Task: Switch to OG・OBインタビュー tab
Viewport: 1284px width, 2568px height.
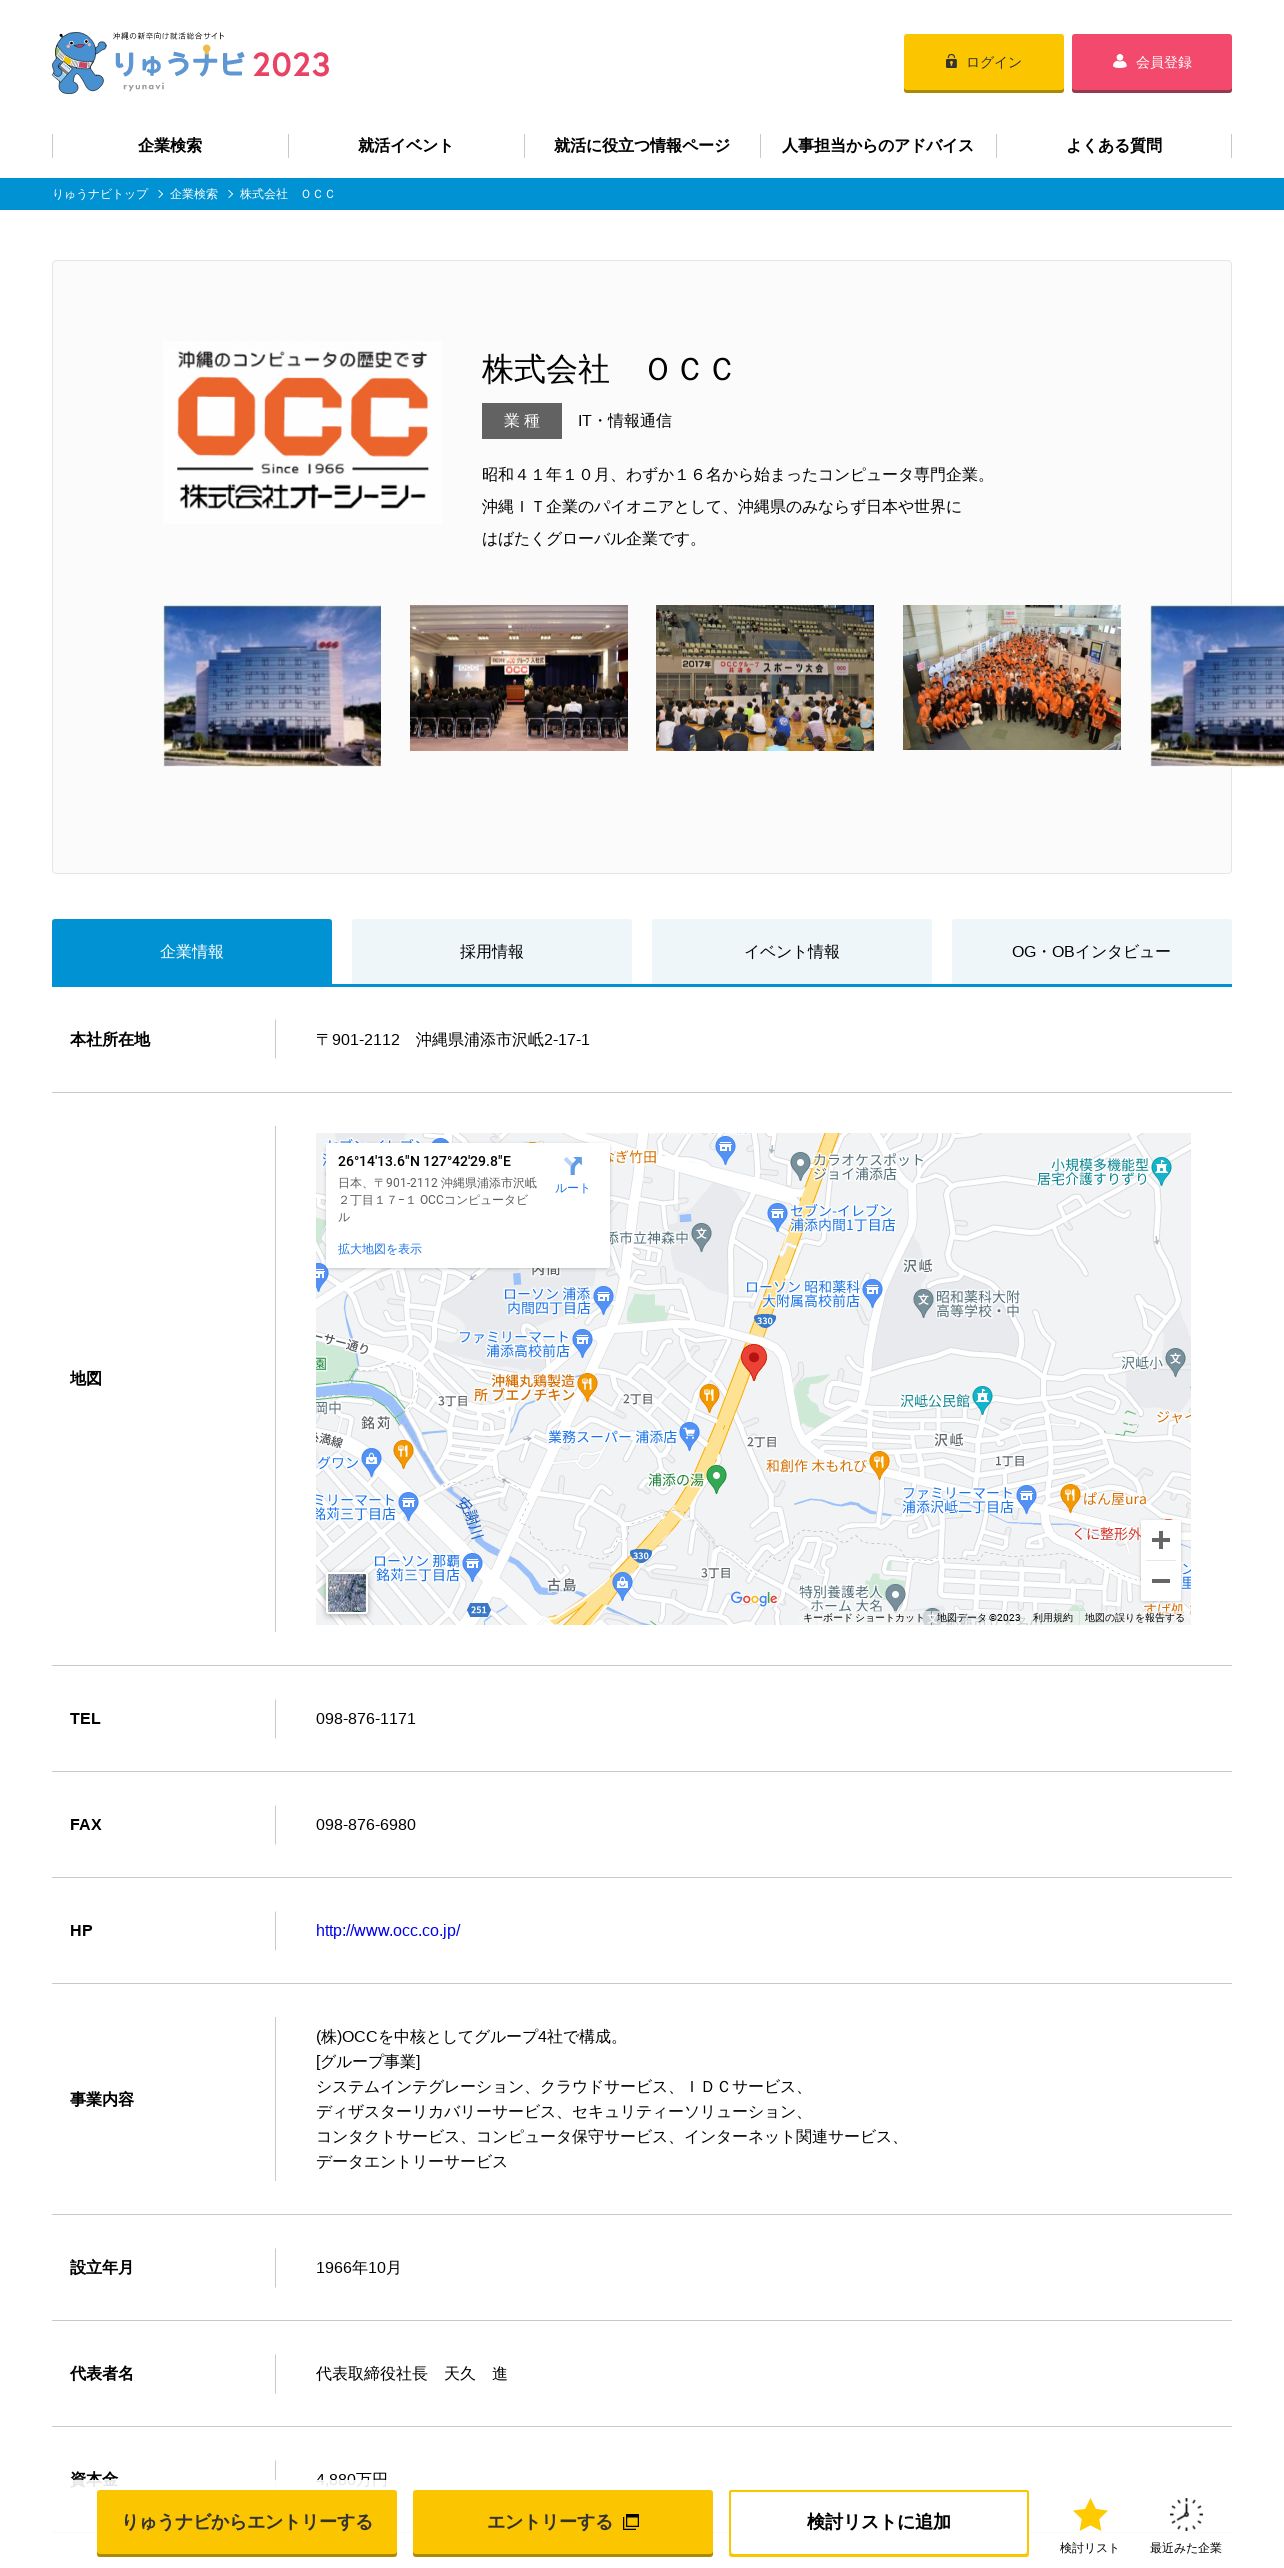Action: pyautogui.click(x=1092, y=952)
